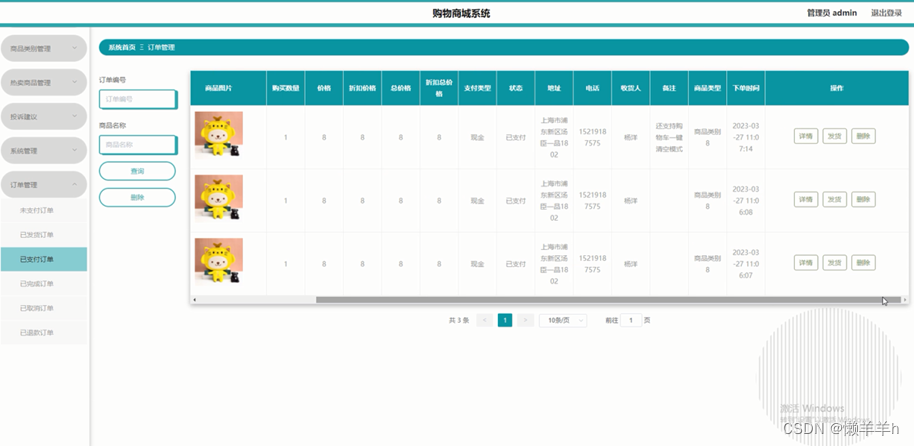Open the 10条/页 page size dropdown
The width and height of the screenshot is (914, 446).
point(563,320)
